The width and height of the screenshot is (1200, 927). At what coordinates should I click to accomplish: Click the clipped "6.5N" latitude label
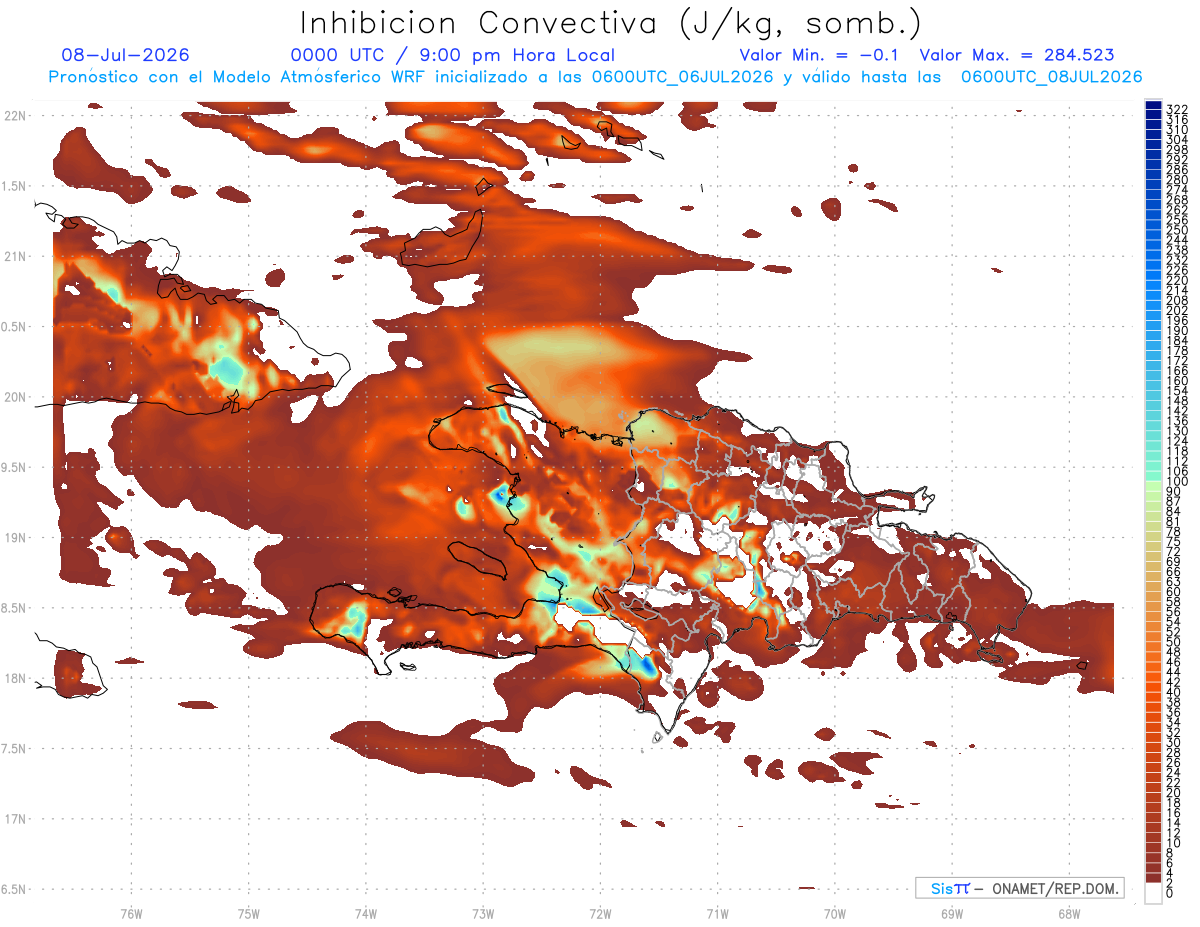tap(14, 890)
